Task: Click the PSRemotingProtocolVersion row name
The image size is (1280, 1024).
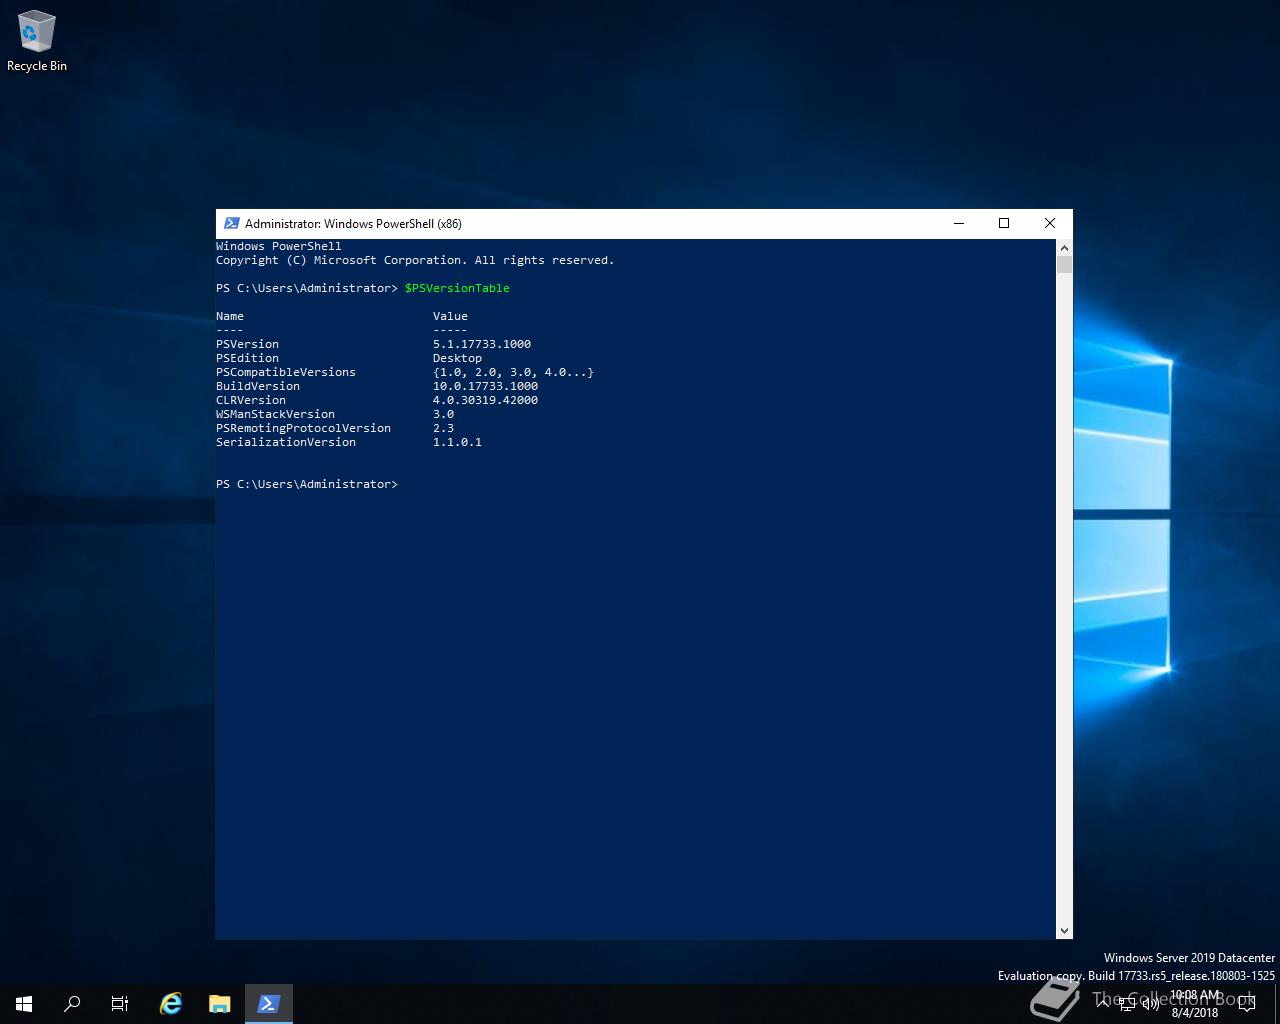Action: [x=303, y=428]
